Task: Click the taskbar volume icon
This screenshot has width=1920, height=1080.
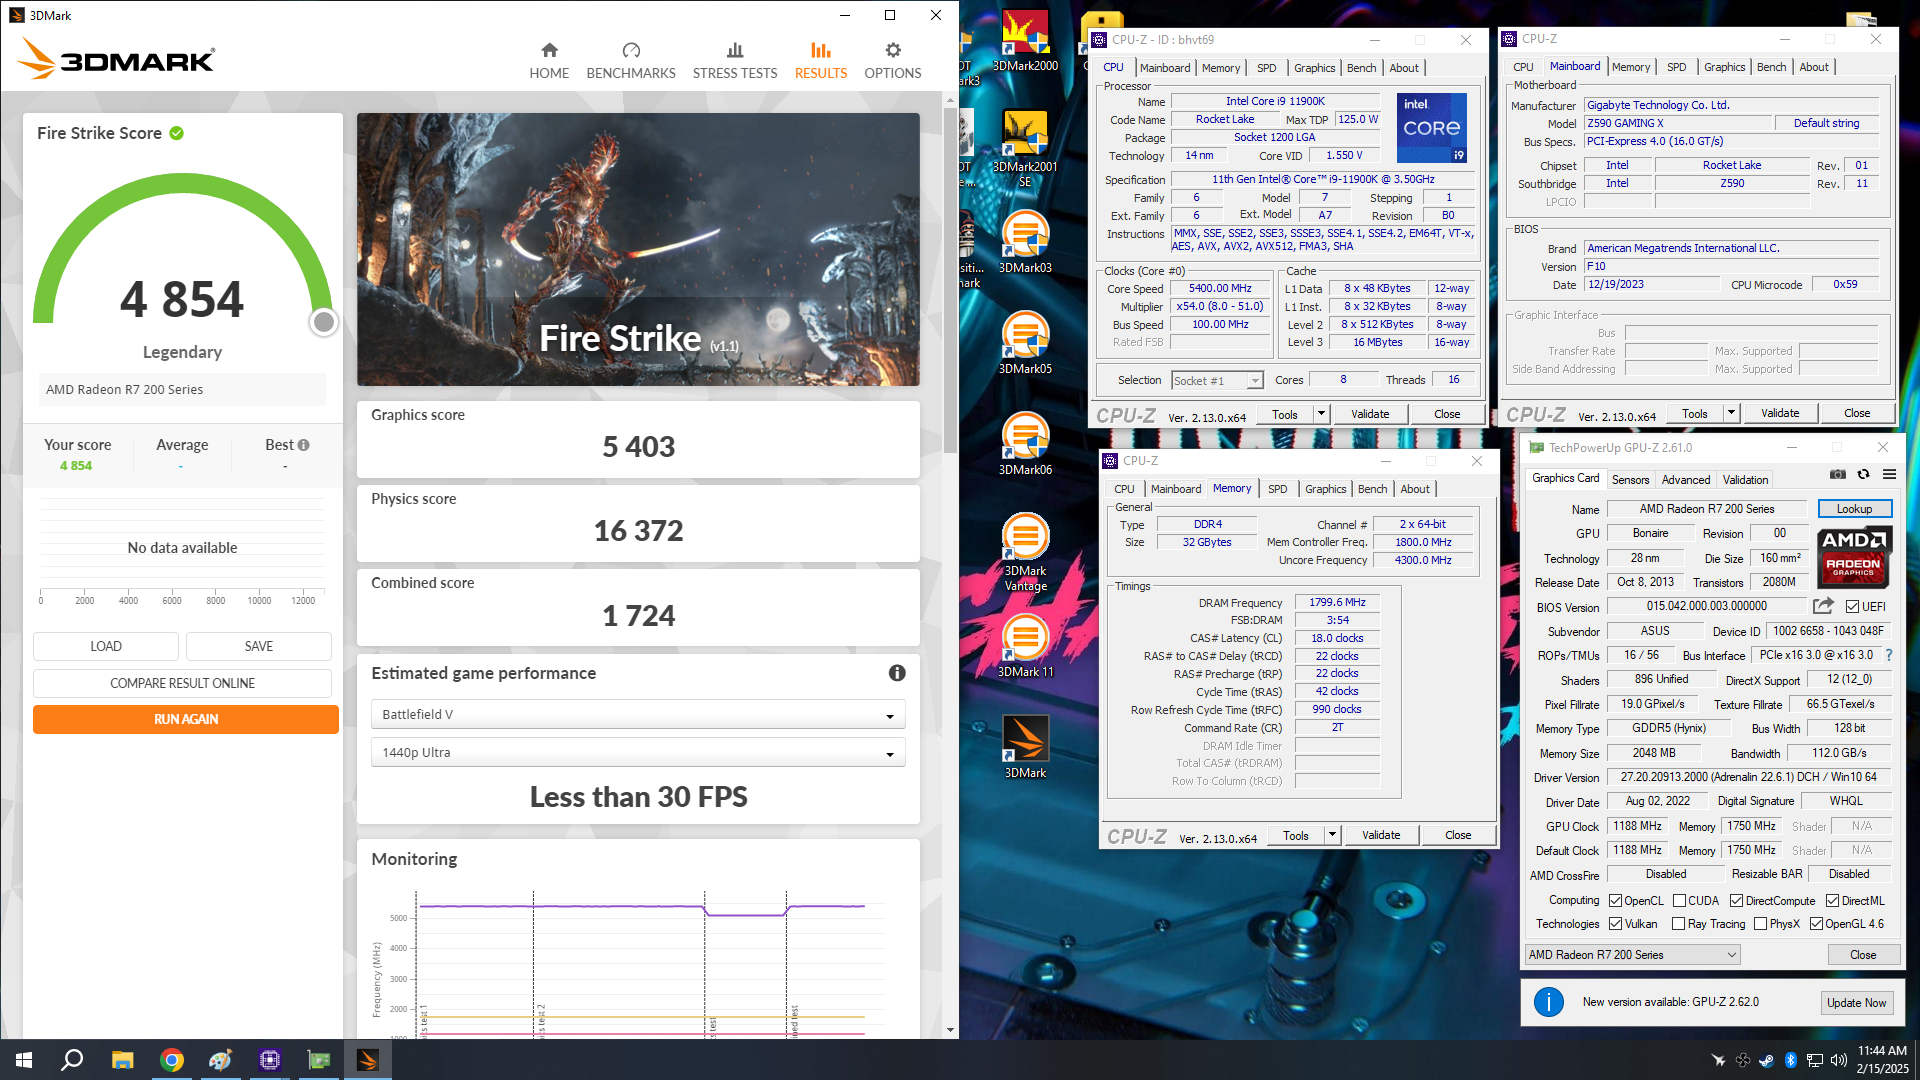Action: (x=1838, y=1060)
